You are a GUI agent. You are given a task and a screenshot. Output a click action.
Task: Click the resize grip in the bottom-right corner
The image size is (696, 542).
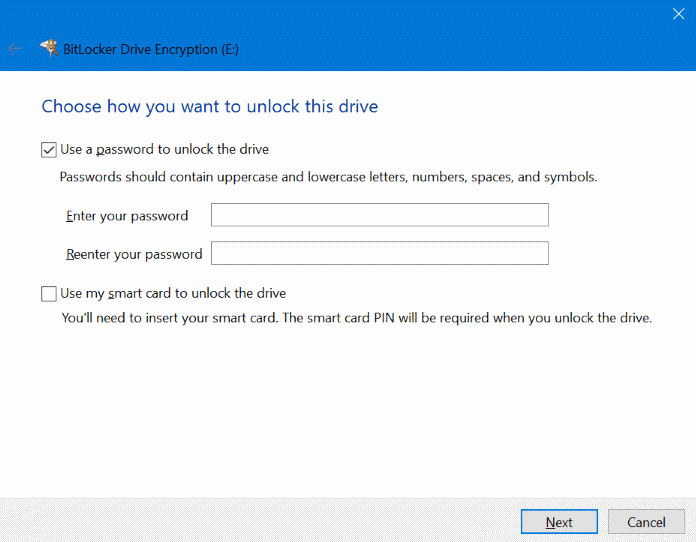[x=689, y=535]
